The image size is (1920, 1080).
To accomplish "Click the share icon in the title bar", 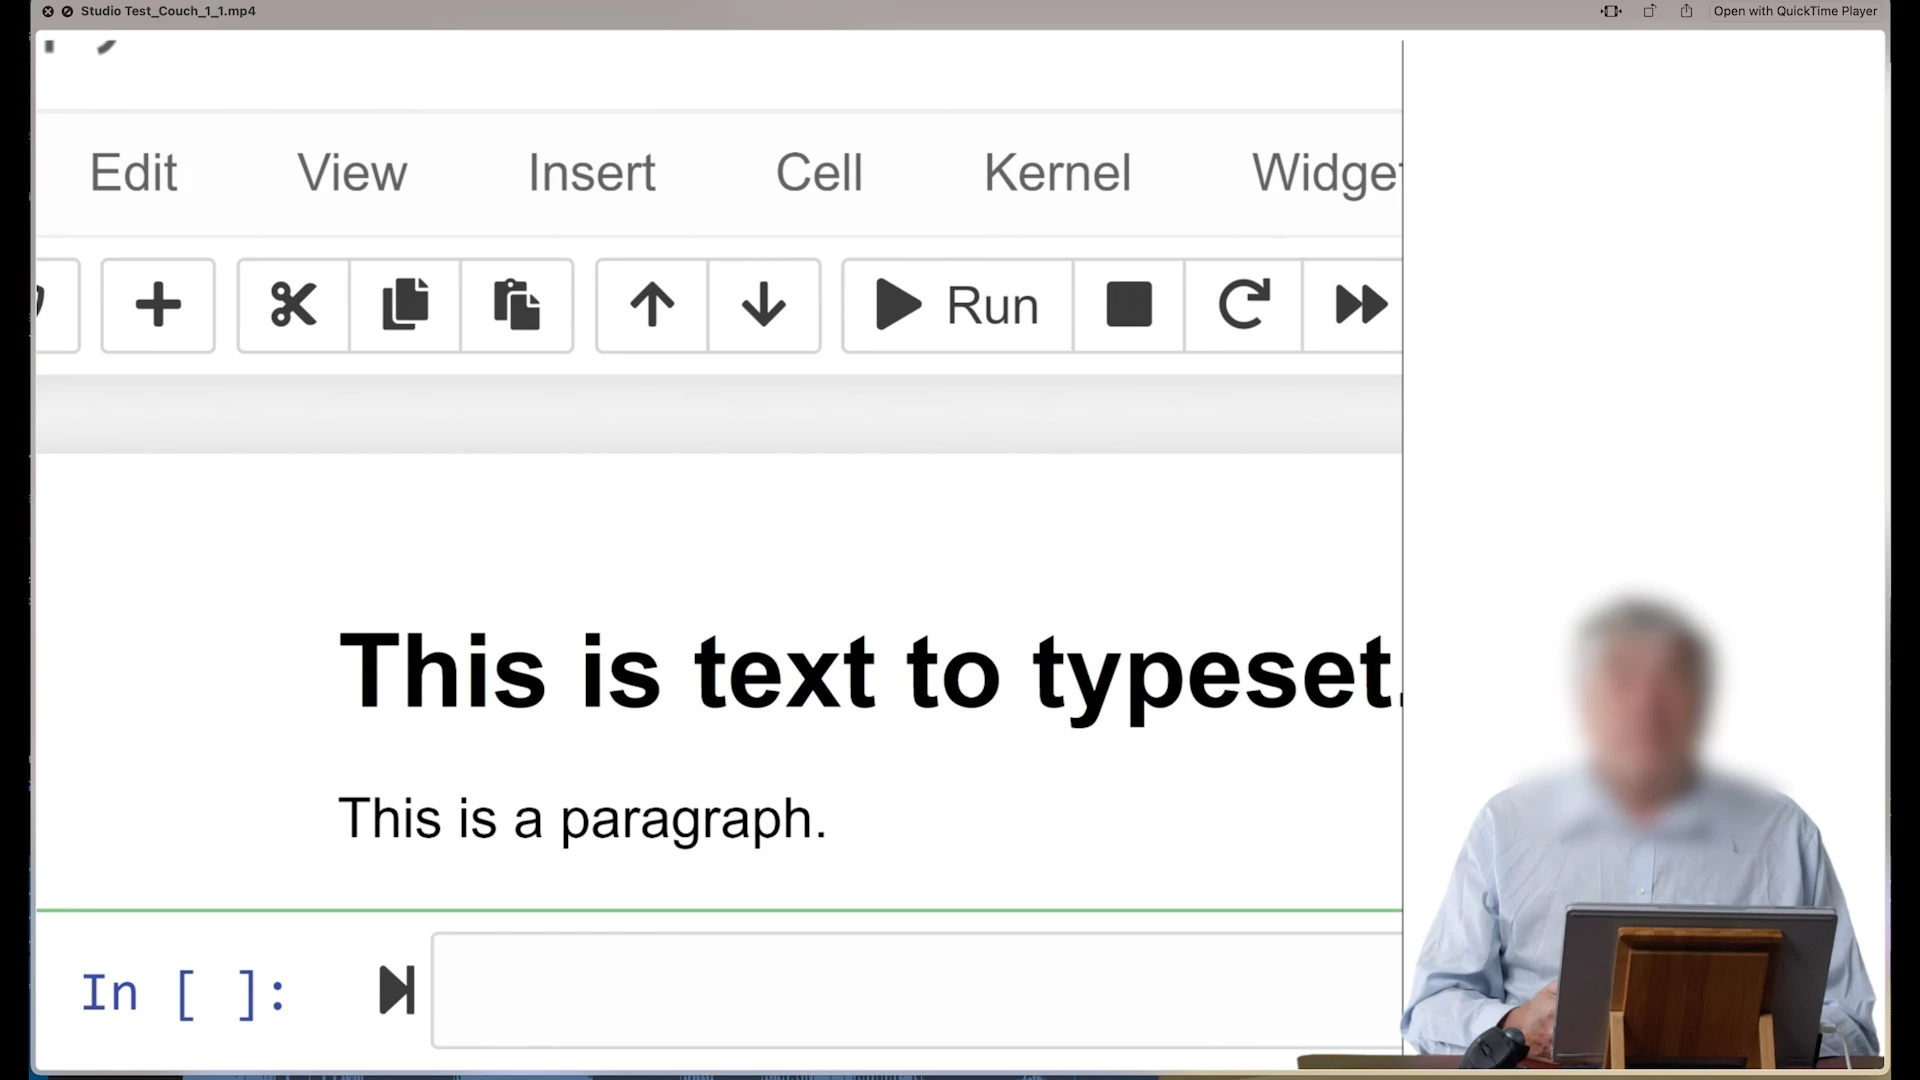I will pos(1686,11).
